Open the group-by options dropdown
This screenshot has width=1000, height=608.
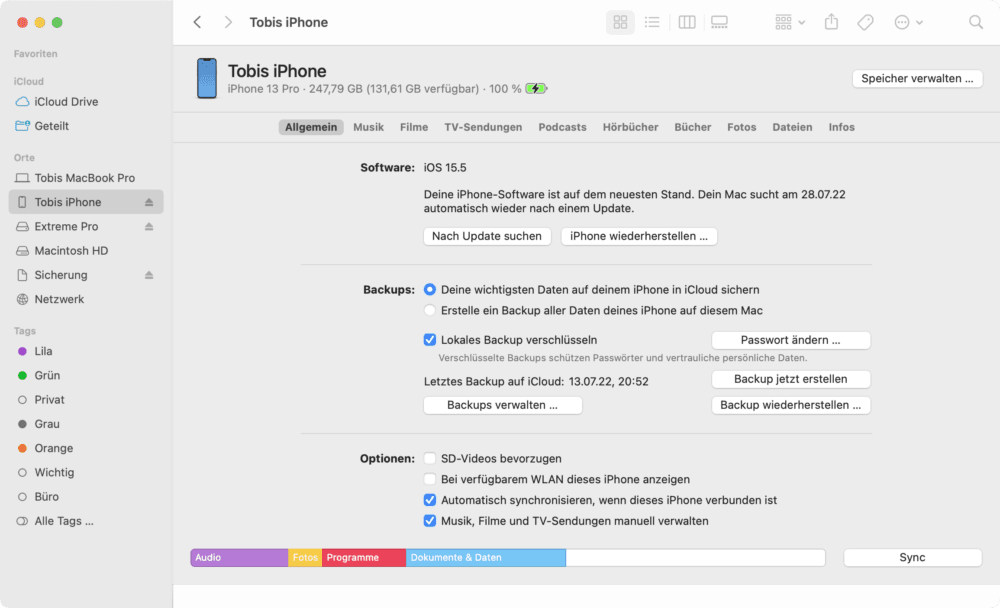click(x=790, y=22)
